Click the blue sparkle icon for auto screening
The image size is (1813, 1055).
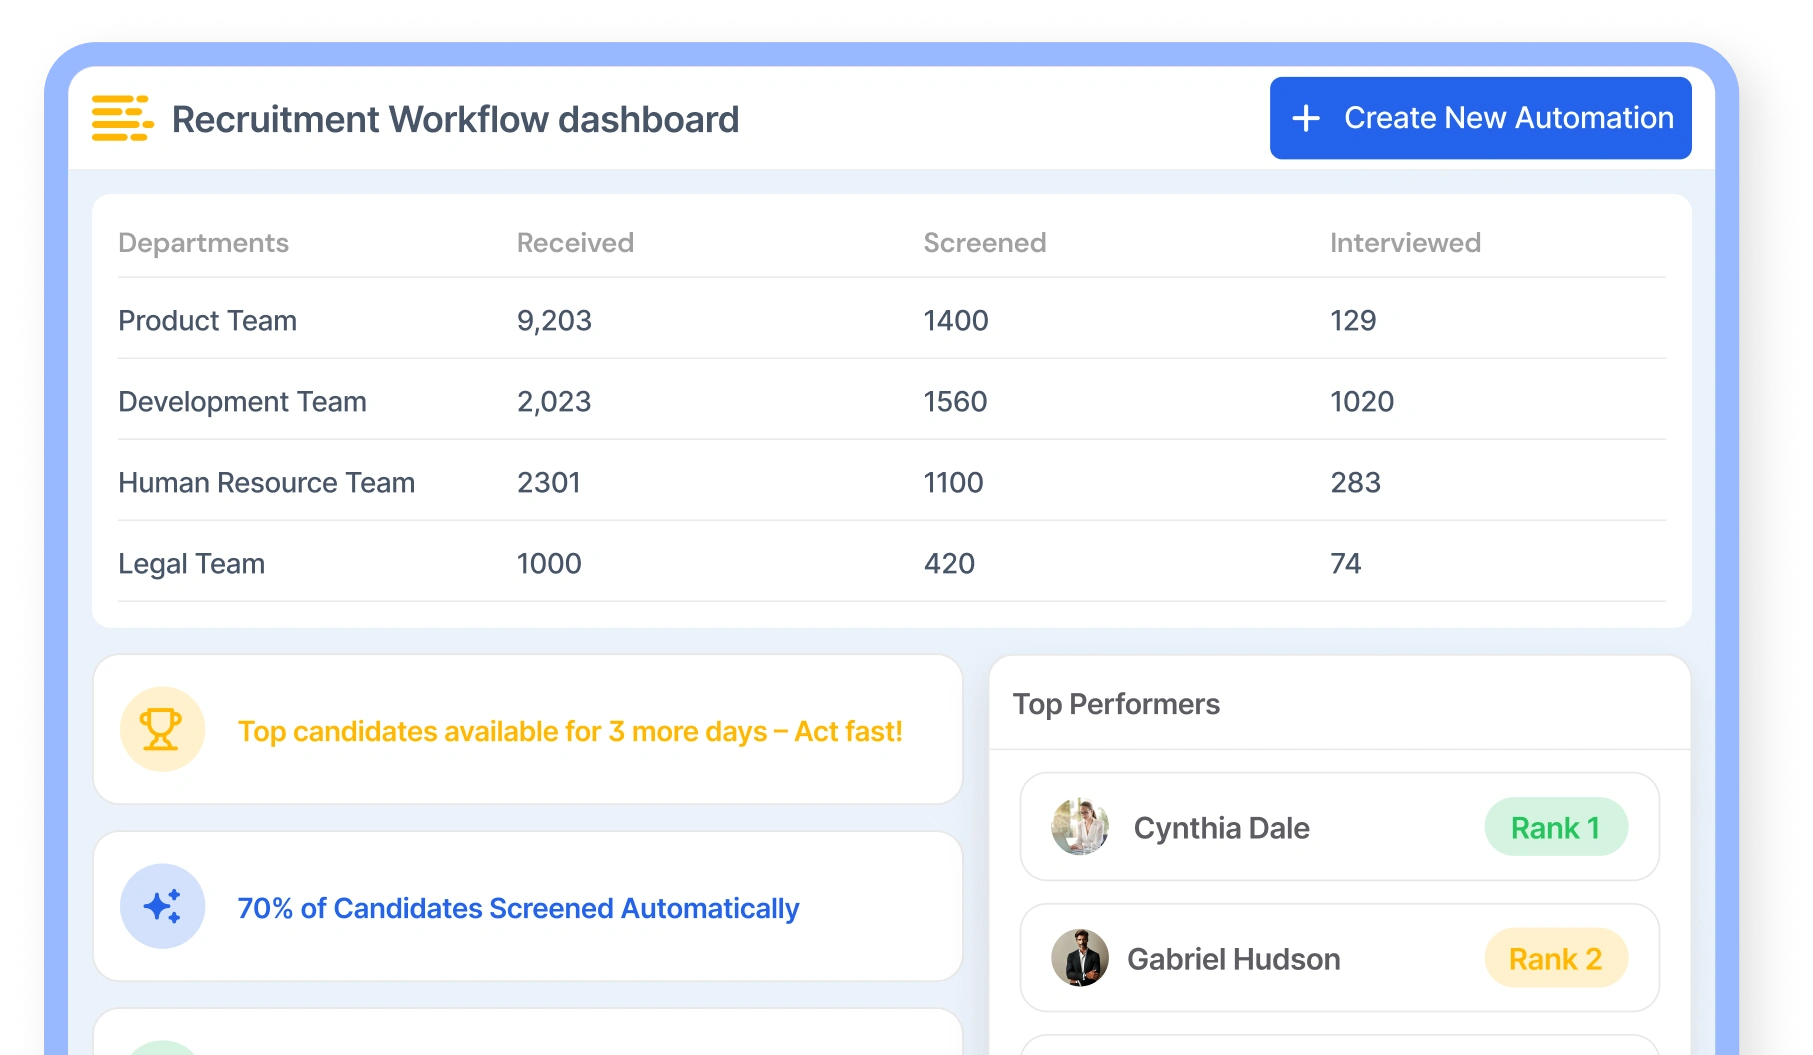tap(162, 906)
